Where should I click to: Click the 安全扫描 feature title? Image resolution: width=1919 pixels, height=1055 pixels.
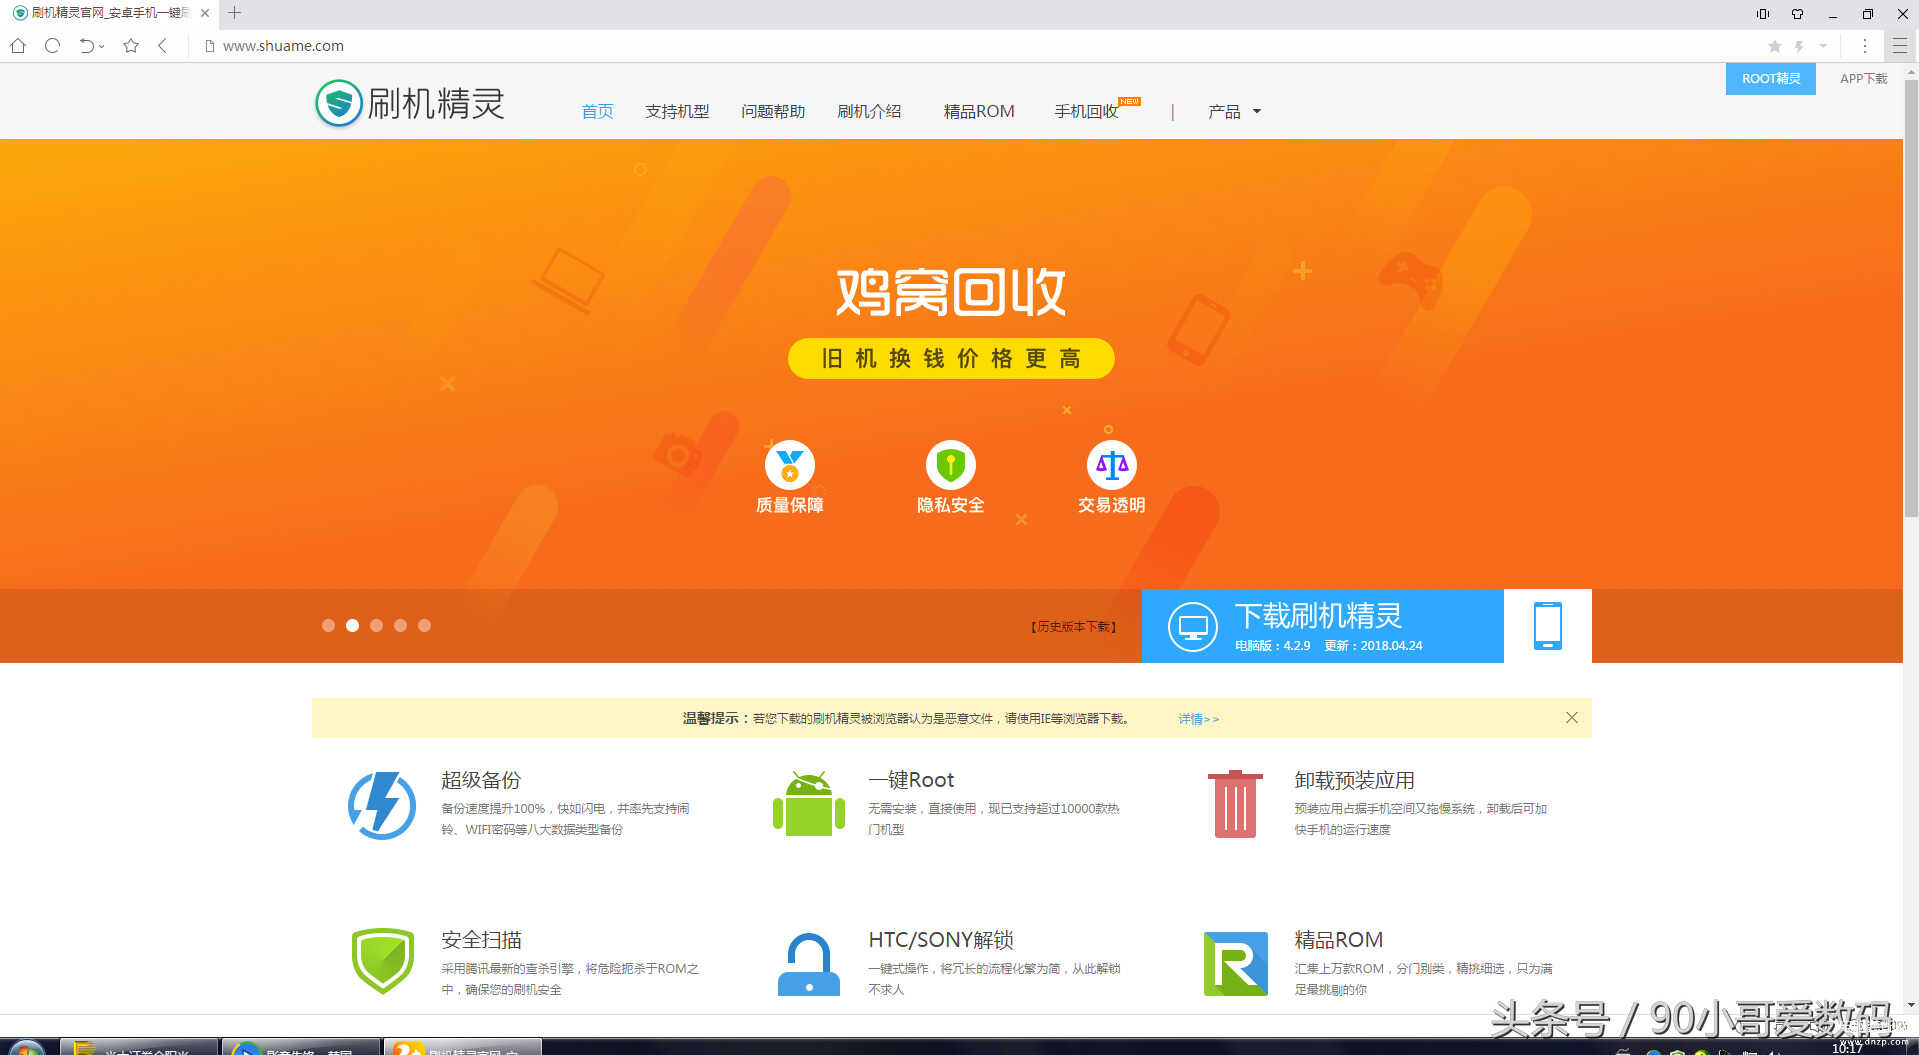point(481,940)
